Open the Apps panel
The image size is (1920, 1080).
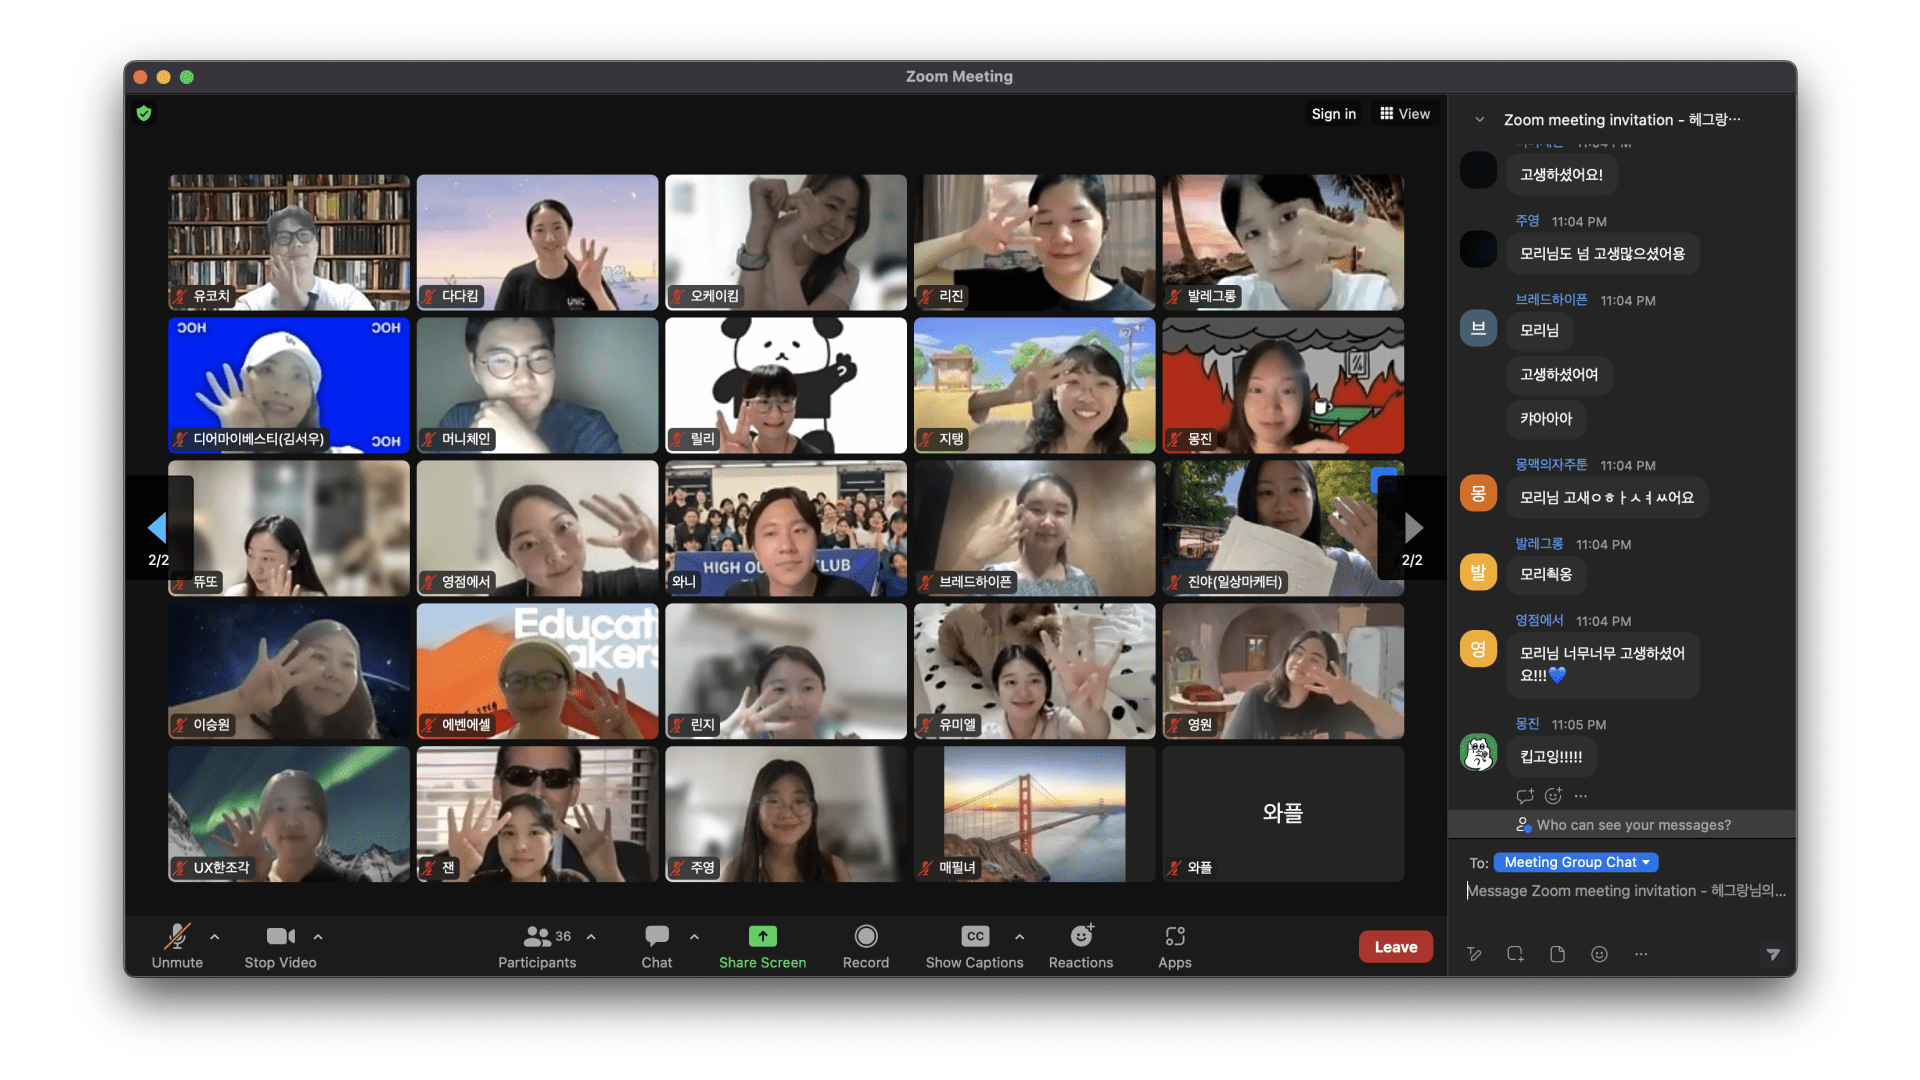1174,936
